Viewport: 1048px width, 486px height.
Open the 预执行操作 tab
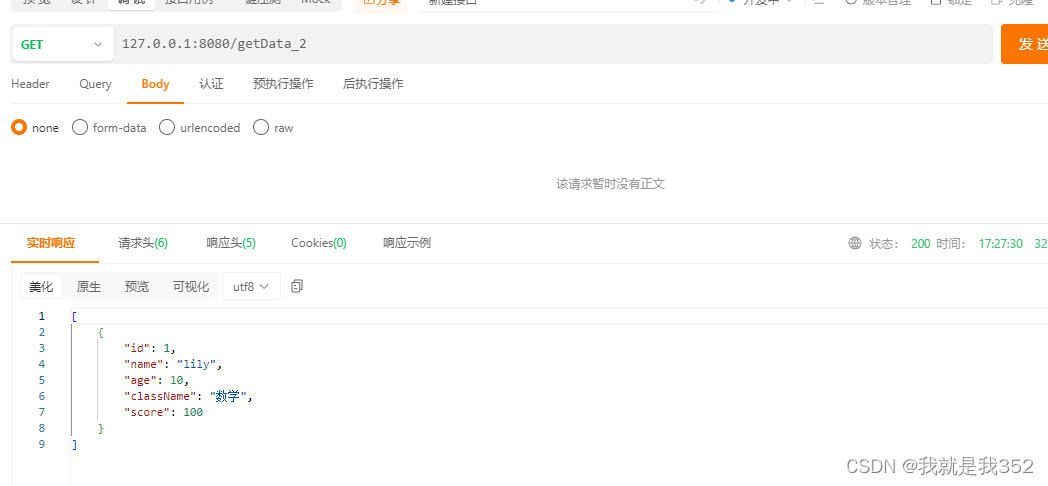pos(283,84)
